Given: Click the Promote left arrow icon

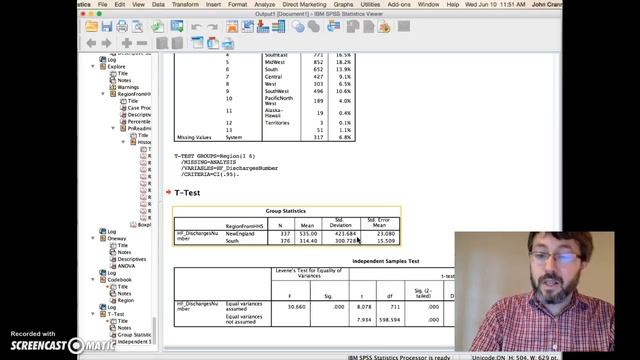Looking at the screenshot, I should (91, 43).
